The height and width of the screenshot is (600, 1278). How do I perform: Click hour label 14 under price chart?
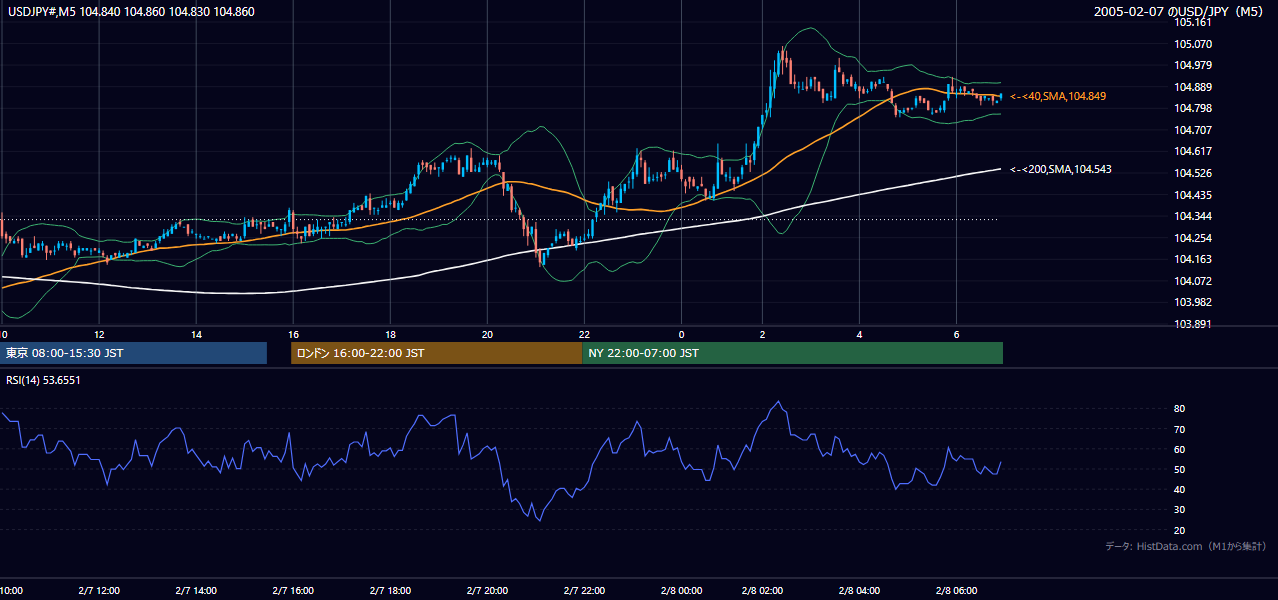click(x=196, y=334)
